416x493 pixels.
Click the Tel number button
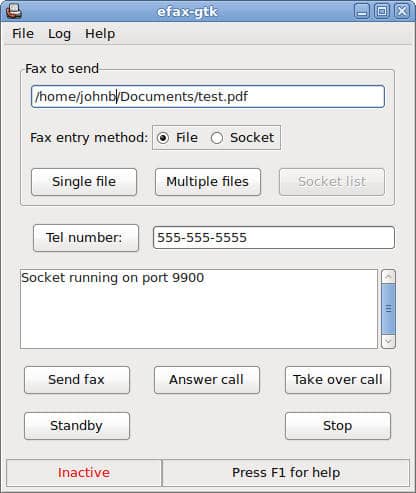pyautogui.click(x=86, y=238)
